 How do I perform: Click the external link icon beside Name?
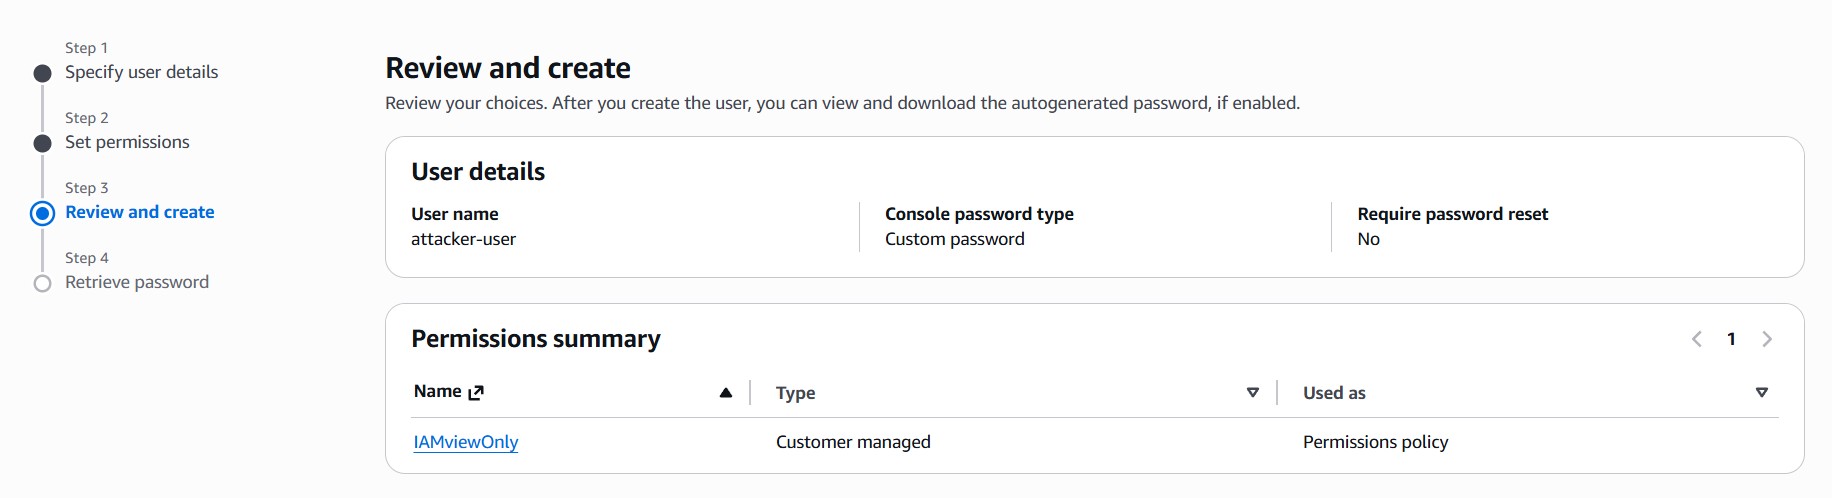476,392
